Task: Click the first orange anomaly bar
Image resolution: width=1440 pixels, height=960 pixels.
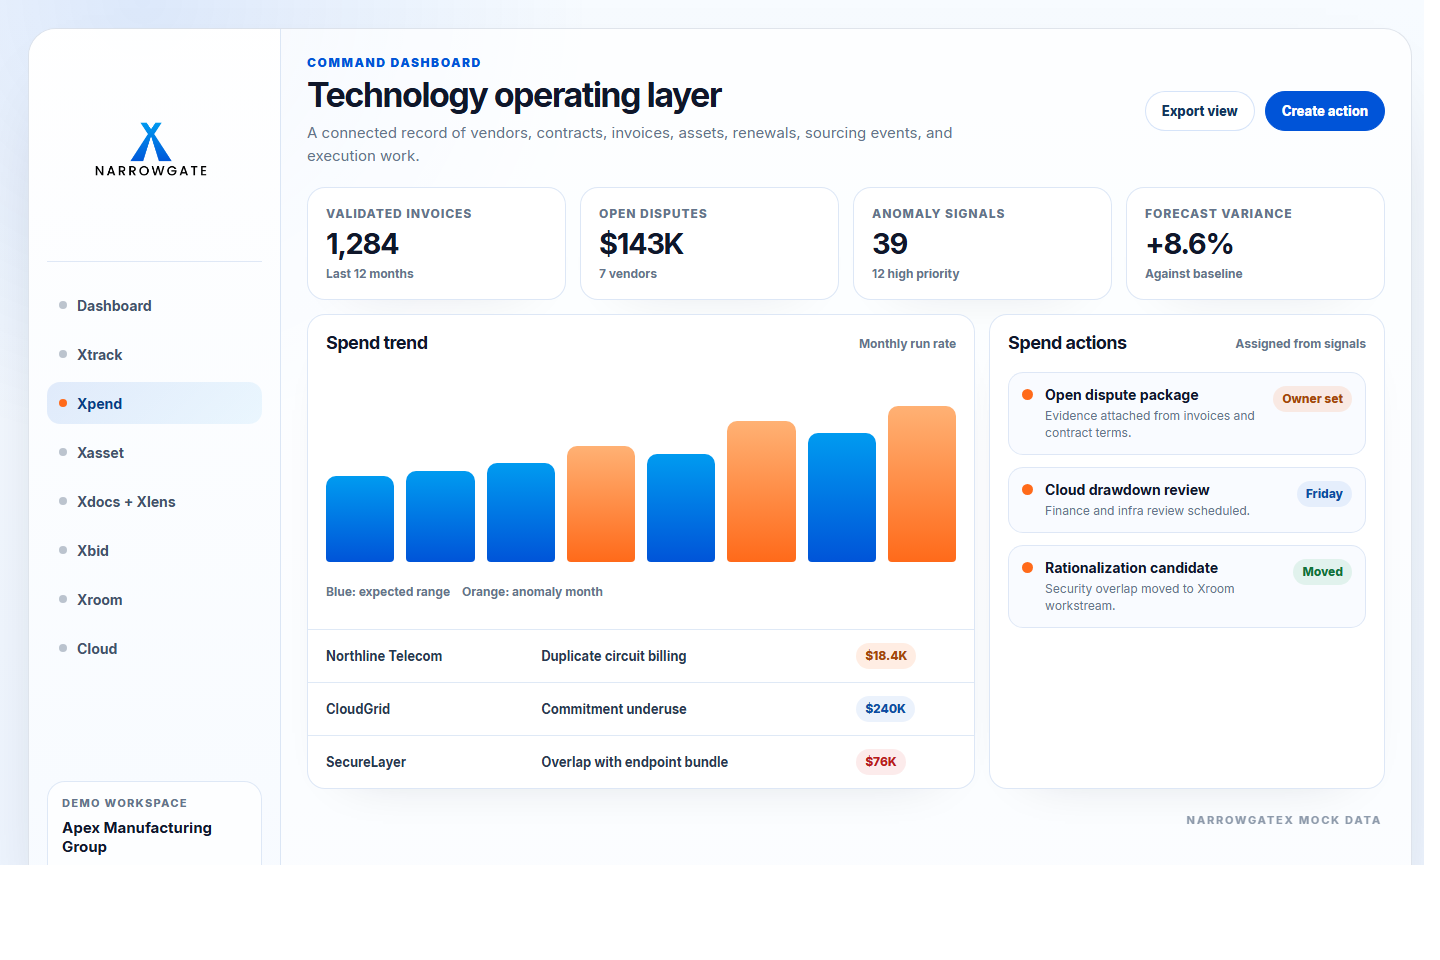Action: pyautogui.click(x=601, y=504)
